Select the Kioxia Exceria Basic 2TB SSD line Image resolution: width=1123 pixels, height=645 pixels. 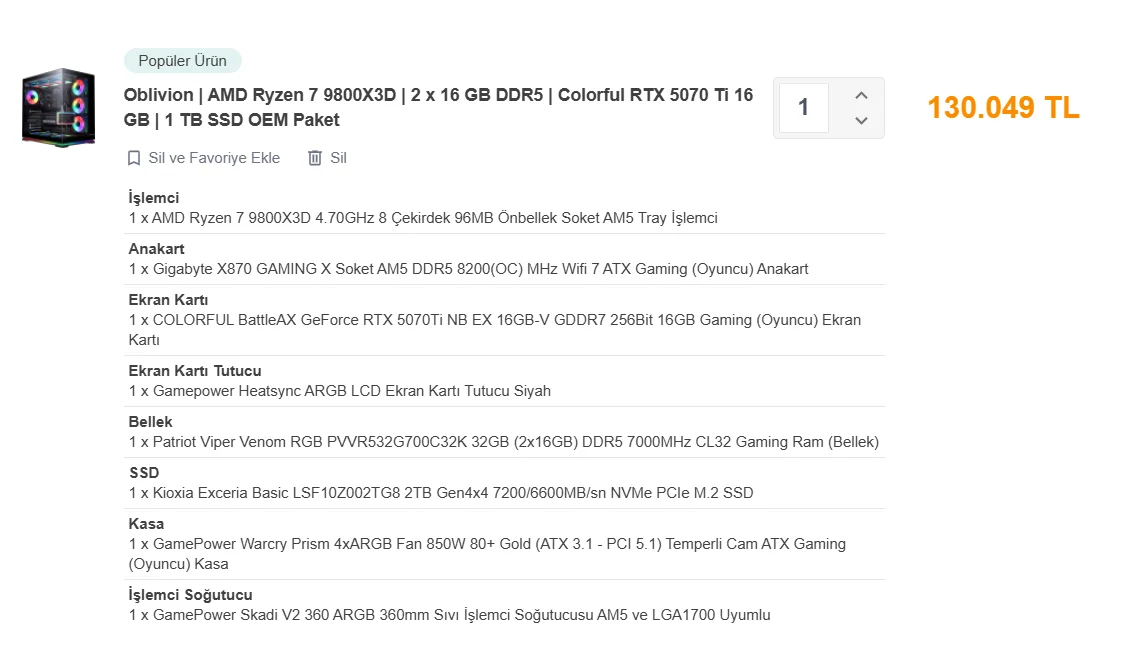coord(441,493)
